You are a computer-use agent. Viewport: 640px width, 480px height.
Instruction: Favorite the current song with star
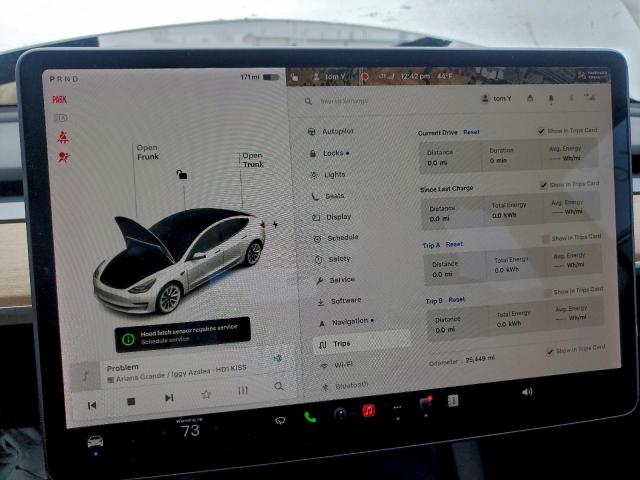pyautogui.click(x=206, y=394)
